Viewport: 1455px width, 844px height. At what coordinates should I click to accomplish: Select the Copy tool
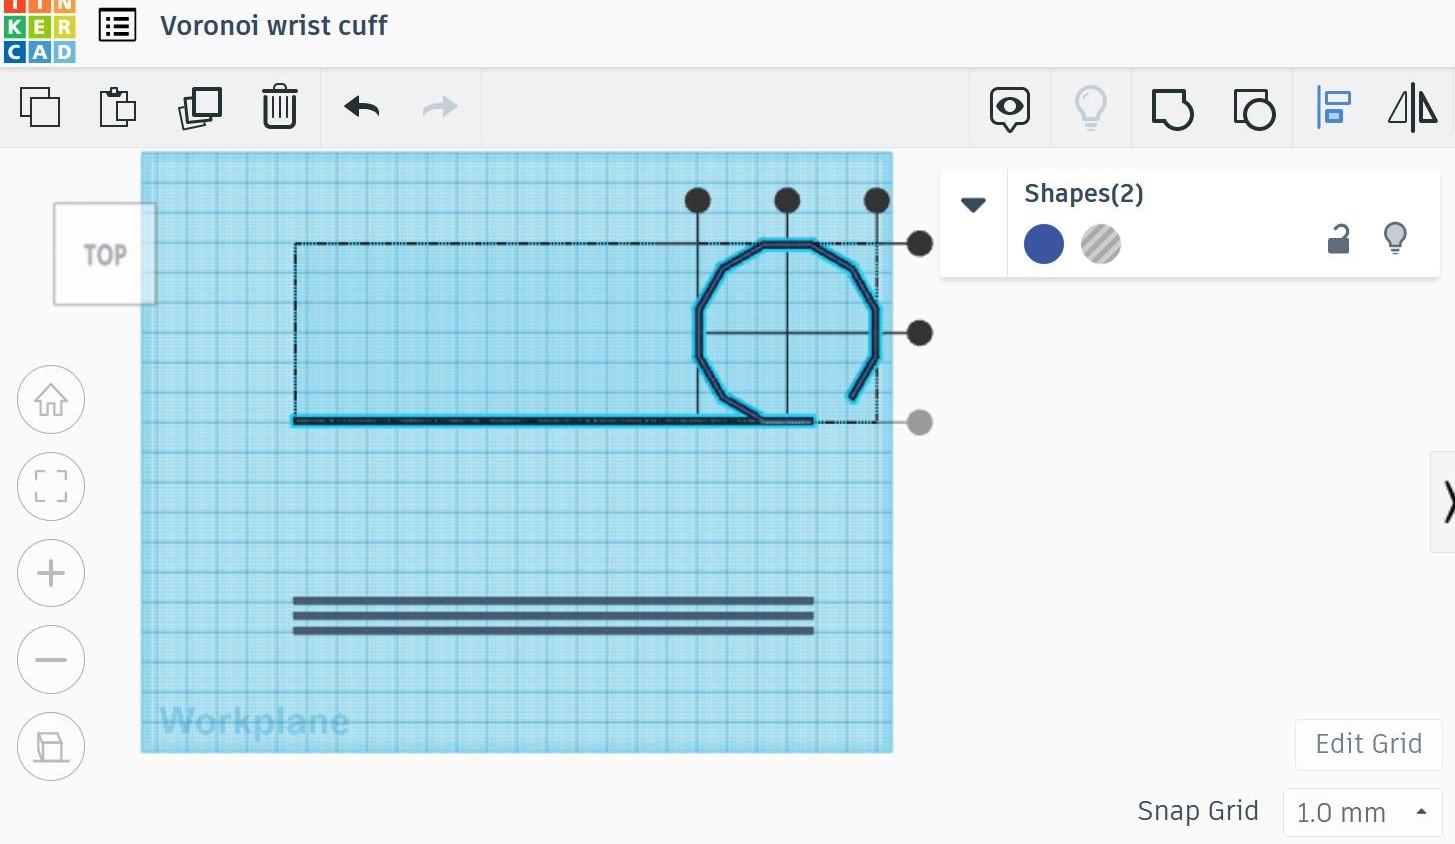[40, 108]
